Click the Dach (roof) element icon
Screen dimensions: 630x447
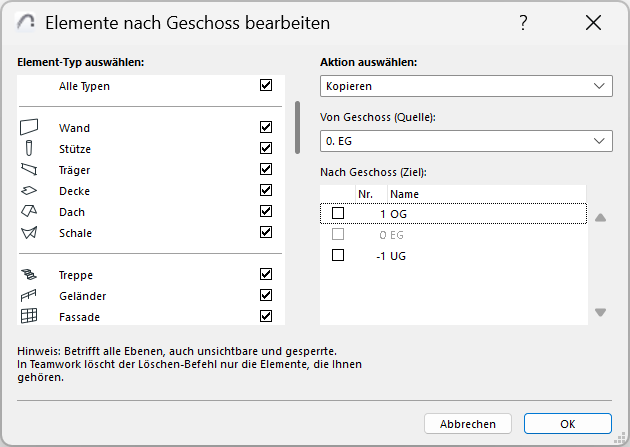29,212
